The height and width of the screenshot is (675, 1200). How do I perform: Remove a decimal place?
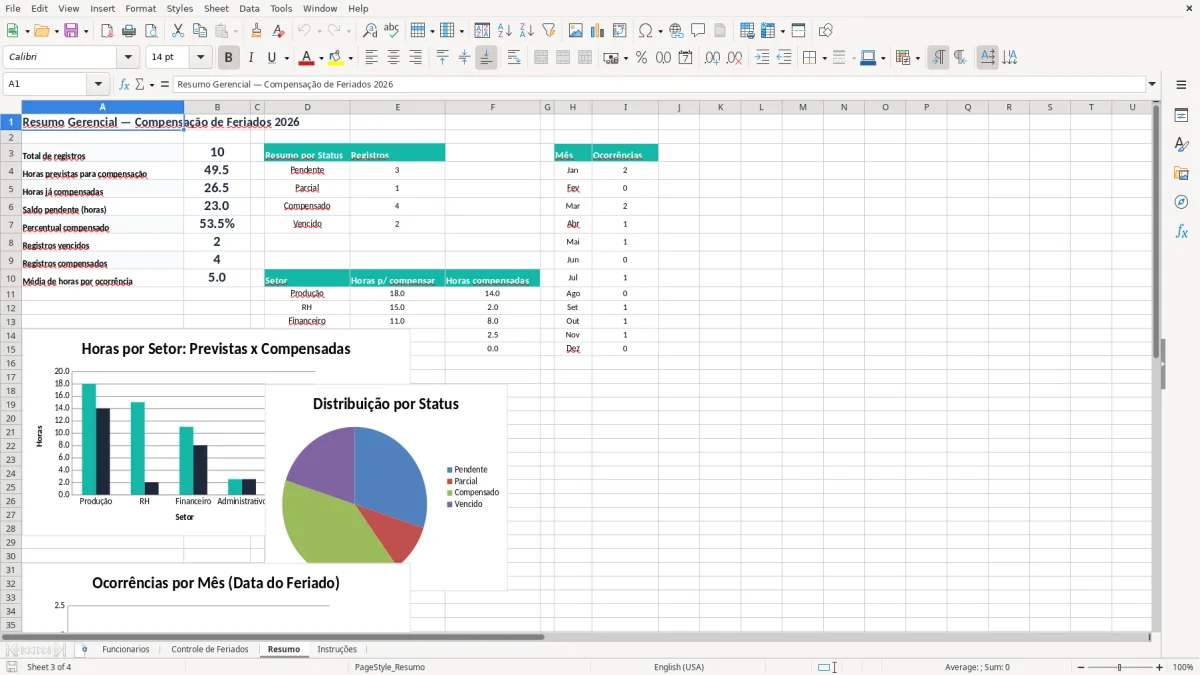[x=735, y=58]
